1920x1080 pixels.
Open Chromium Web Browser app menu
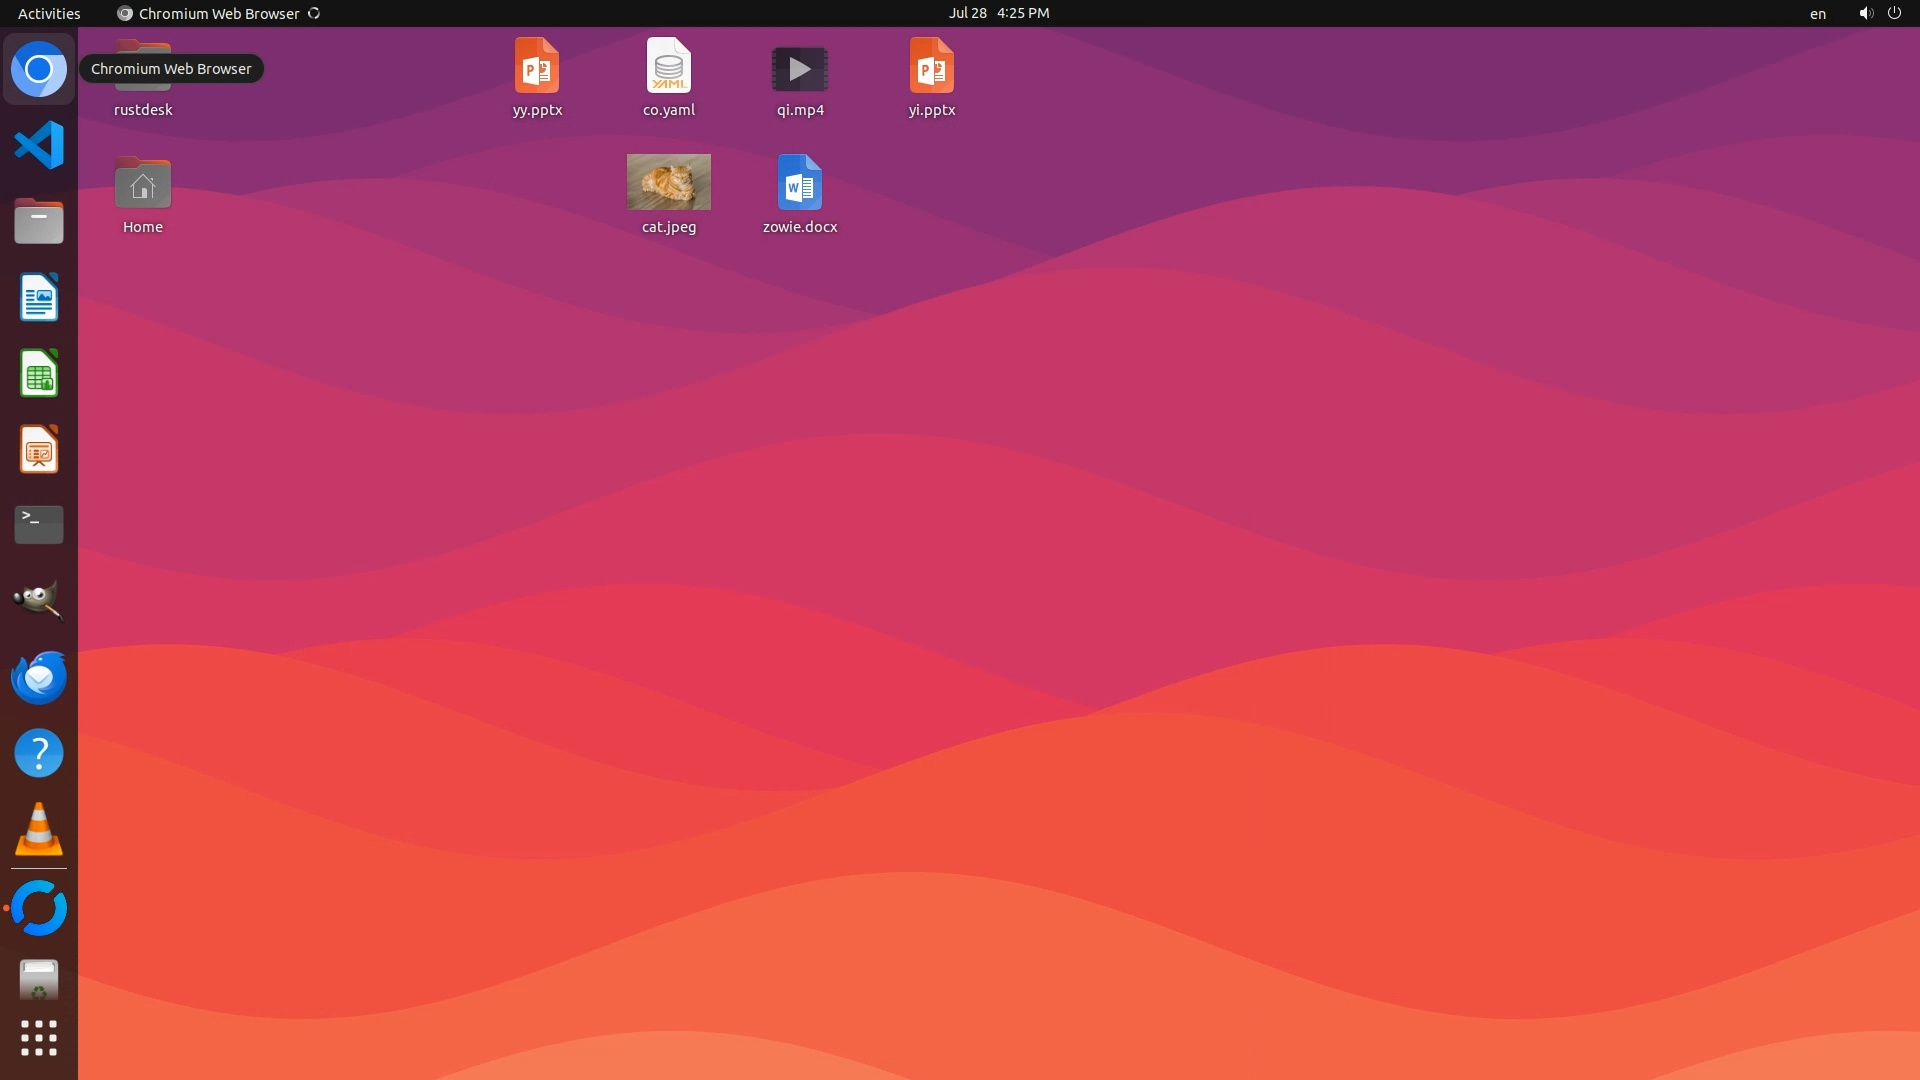pos(218,13)
